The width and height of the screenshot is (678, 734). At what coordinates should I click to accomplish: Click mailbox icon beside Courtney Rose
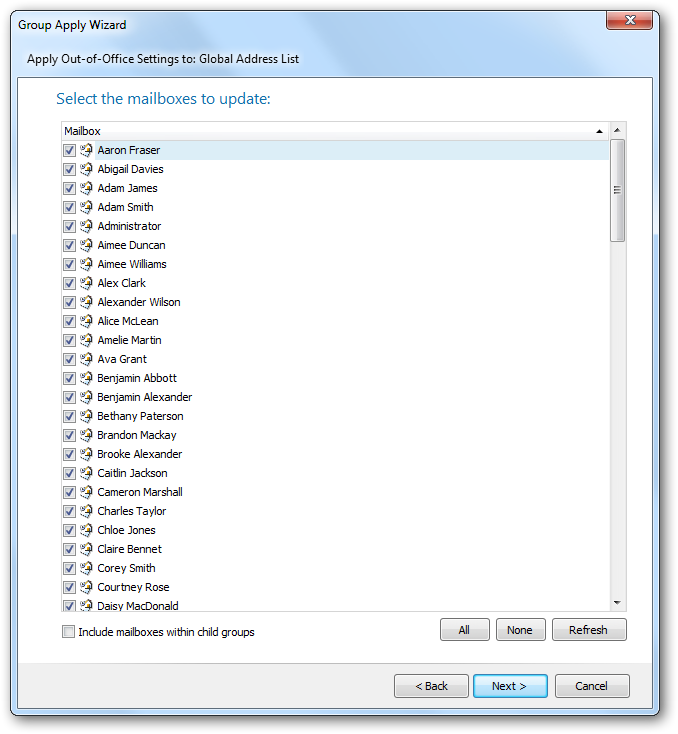86,587
